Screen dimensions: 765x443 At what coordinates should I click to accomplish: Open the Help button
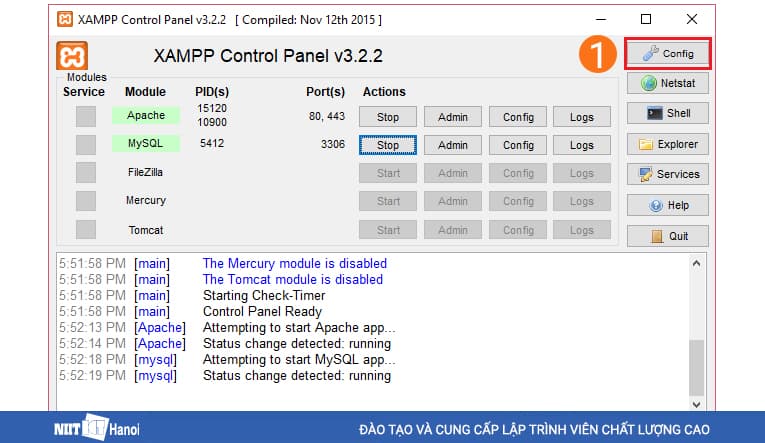click(x=667, y=205)
